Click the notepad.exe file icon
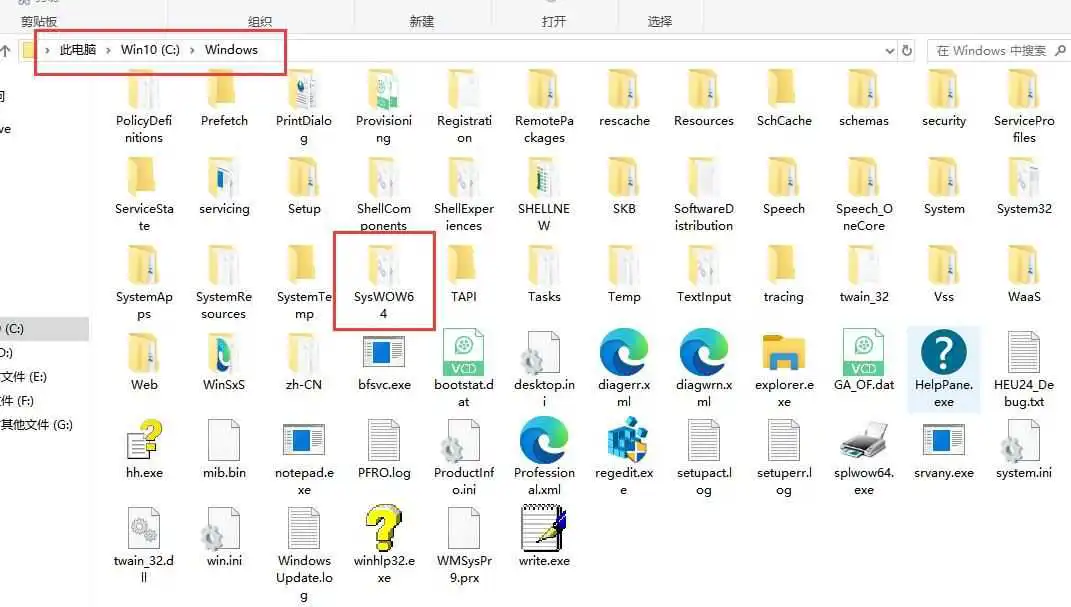 304,440
